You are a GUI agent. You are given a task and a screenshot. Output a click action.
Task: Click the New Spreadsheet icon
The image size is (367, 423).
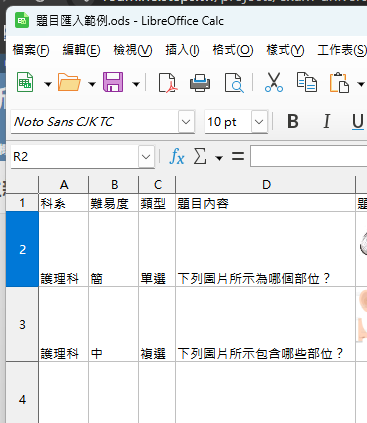pos(25,82)
